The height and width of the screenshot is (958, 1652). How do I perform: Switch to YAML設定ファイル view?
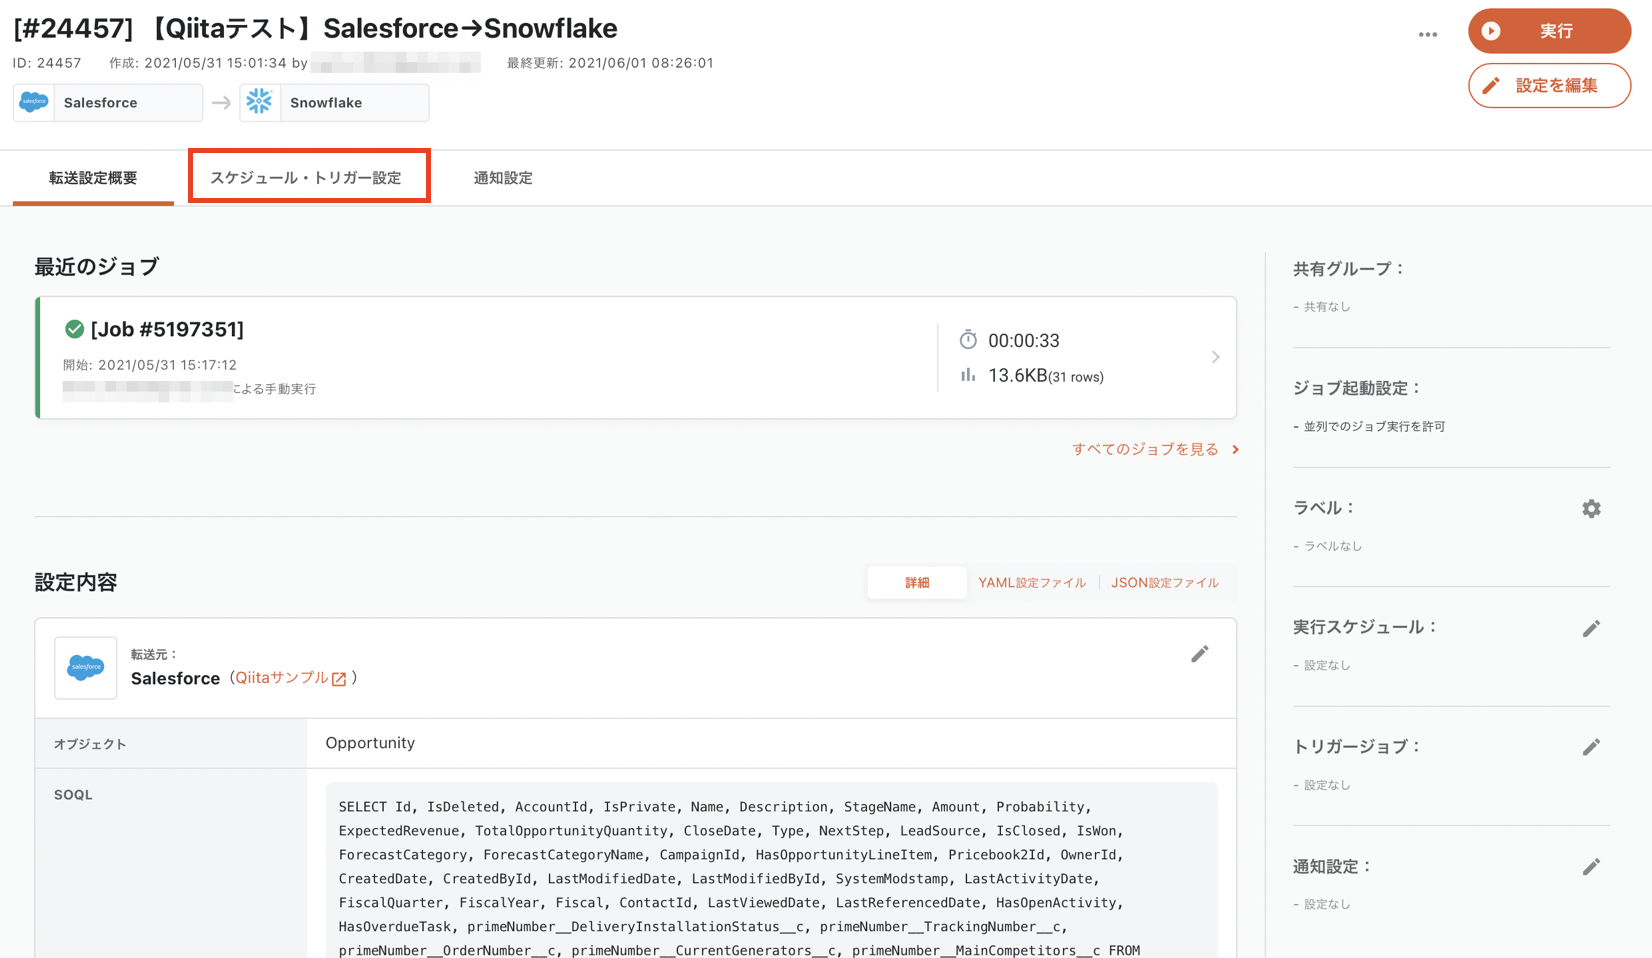click(x=1032, y=583)
